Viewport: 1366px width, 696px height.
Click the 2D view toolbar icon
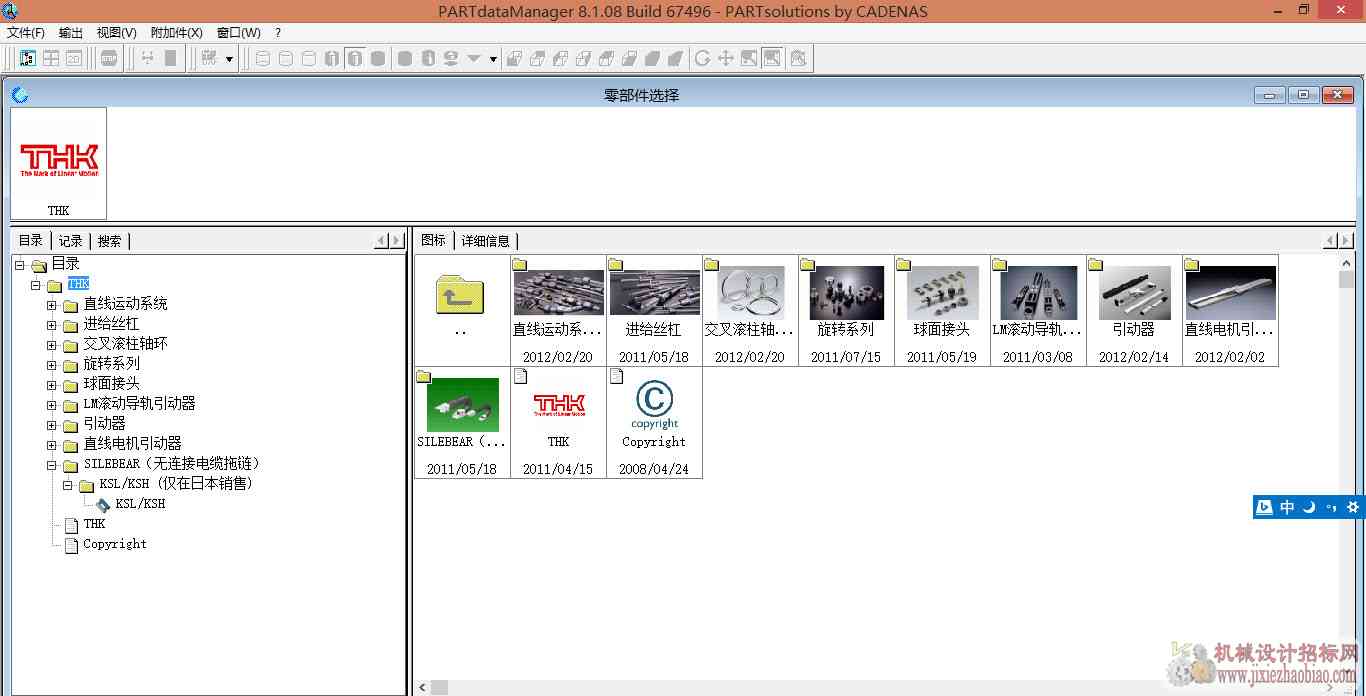pos(74,58)
